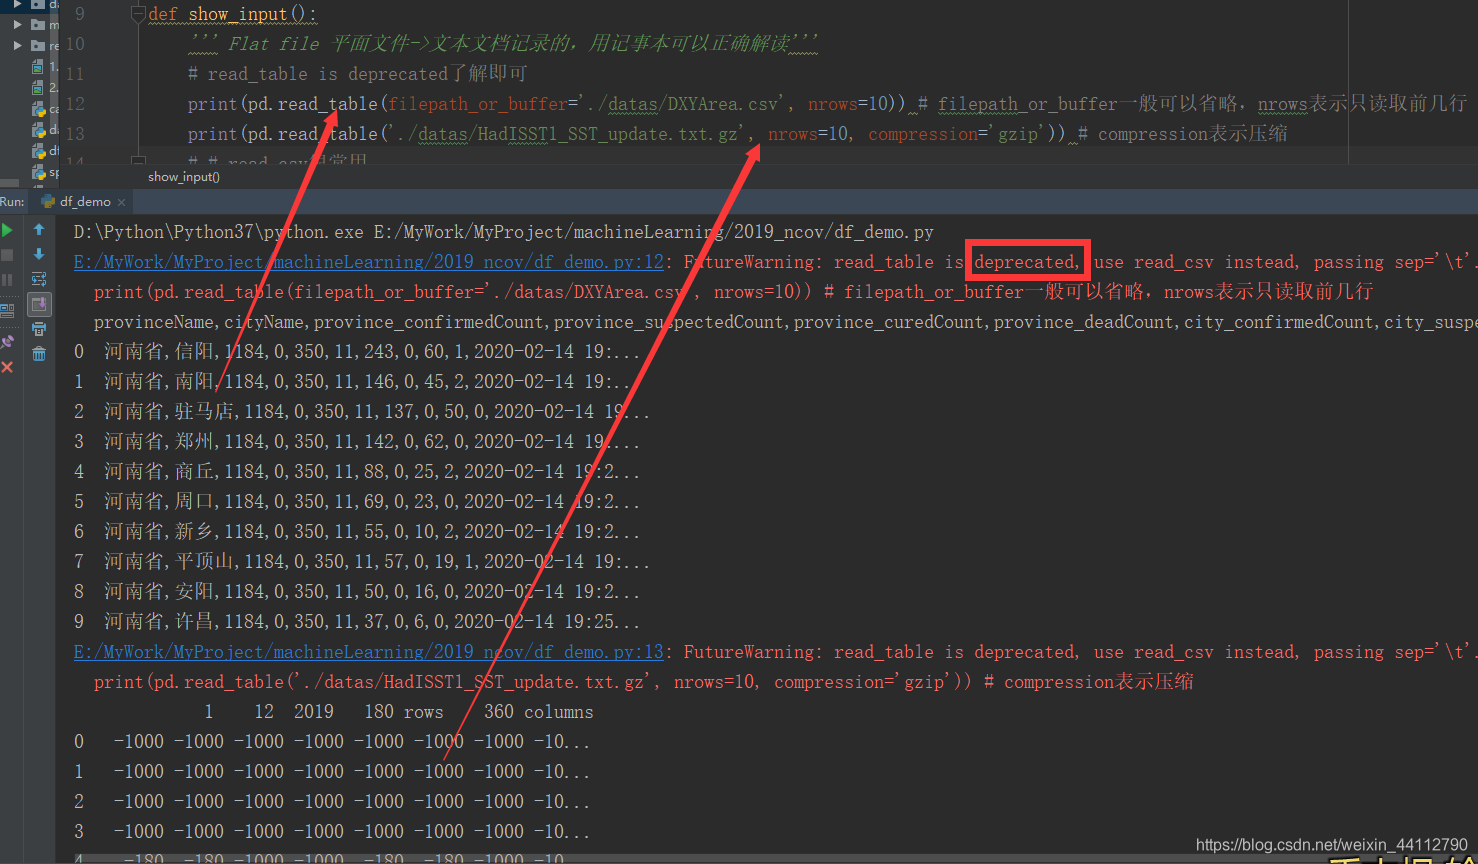Click output row 8 with 安阳
This screenshot has width=1478, height=864.
(x=357, y=592)
